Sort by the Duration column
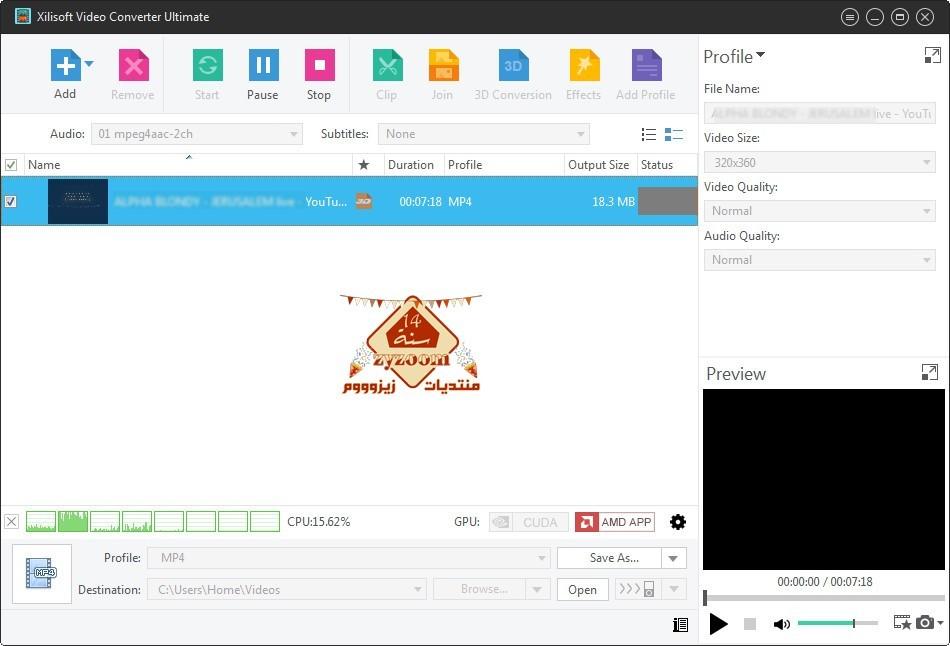Screen dimensions: 950x646 pyautogui.click(x=414, y=165)
